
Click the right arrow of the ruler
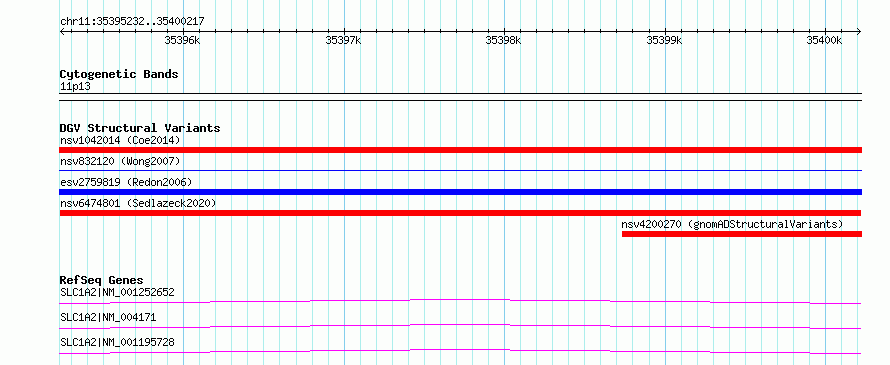(858, 32)
